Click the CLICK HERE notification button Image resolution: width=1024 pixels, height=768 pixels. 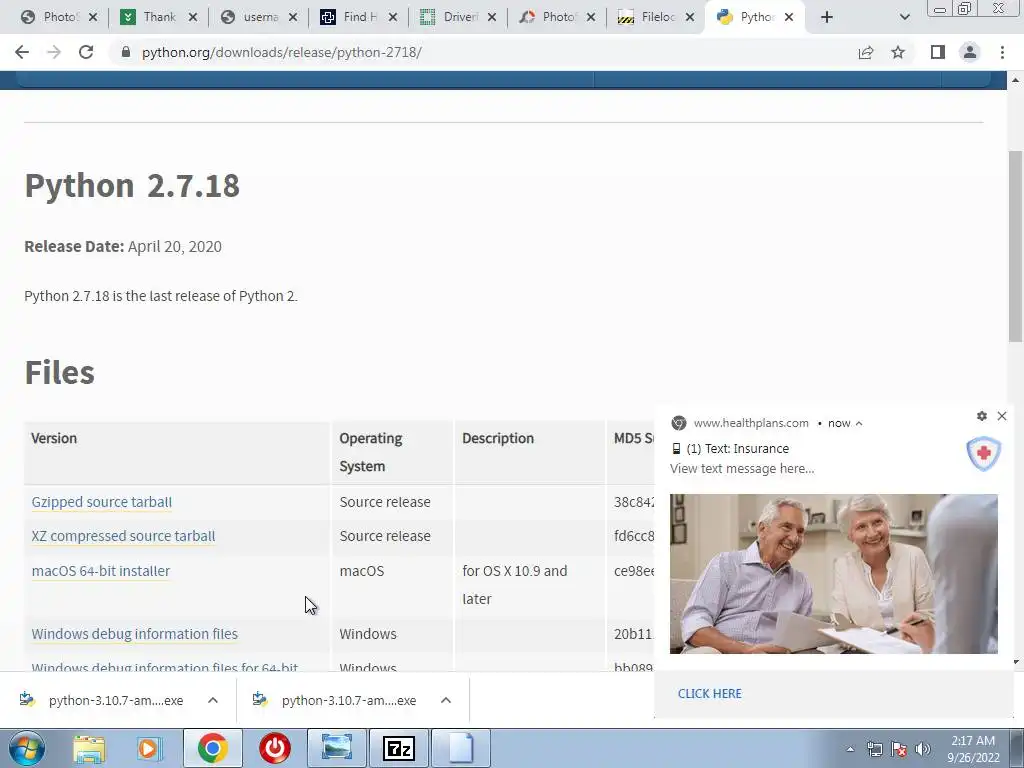(x=710, y=694)
